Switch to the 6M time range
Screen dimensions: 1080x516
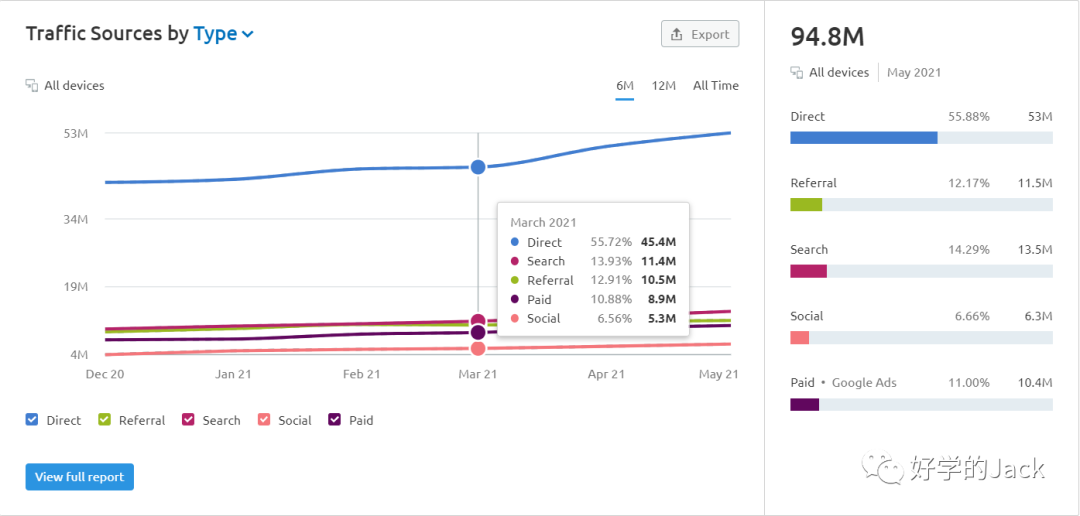pos(625,85)
